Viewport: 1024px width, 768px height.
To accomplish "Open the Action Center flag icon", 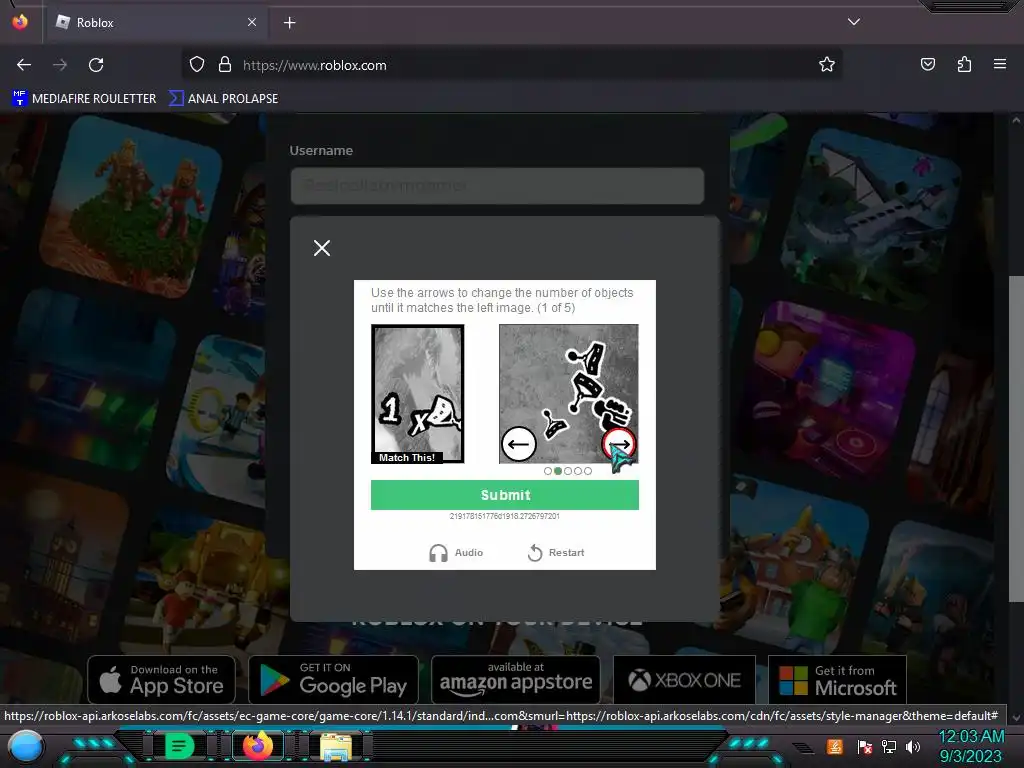I will pyautogui.click(x=864, y=746).
